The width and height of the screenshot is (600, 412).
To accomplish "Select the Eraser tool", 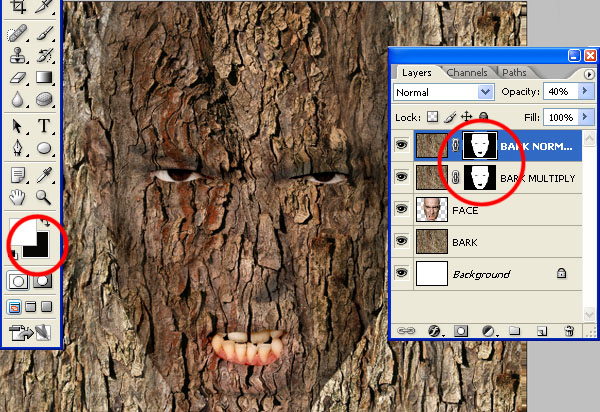I will 19,78.
